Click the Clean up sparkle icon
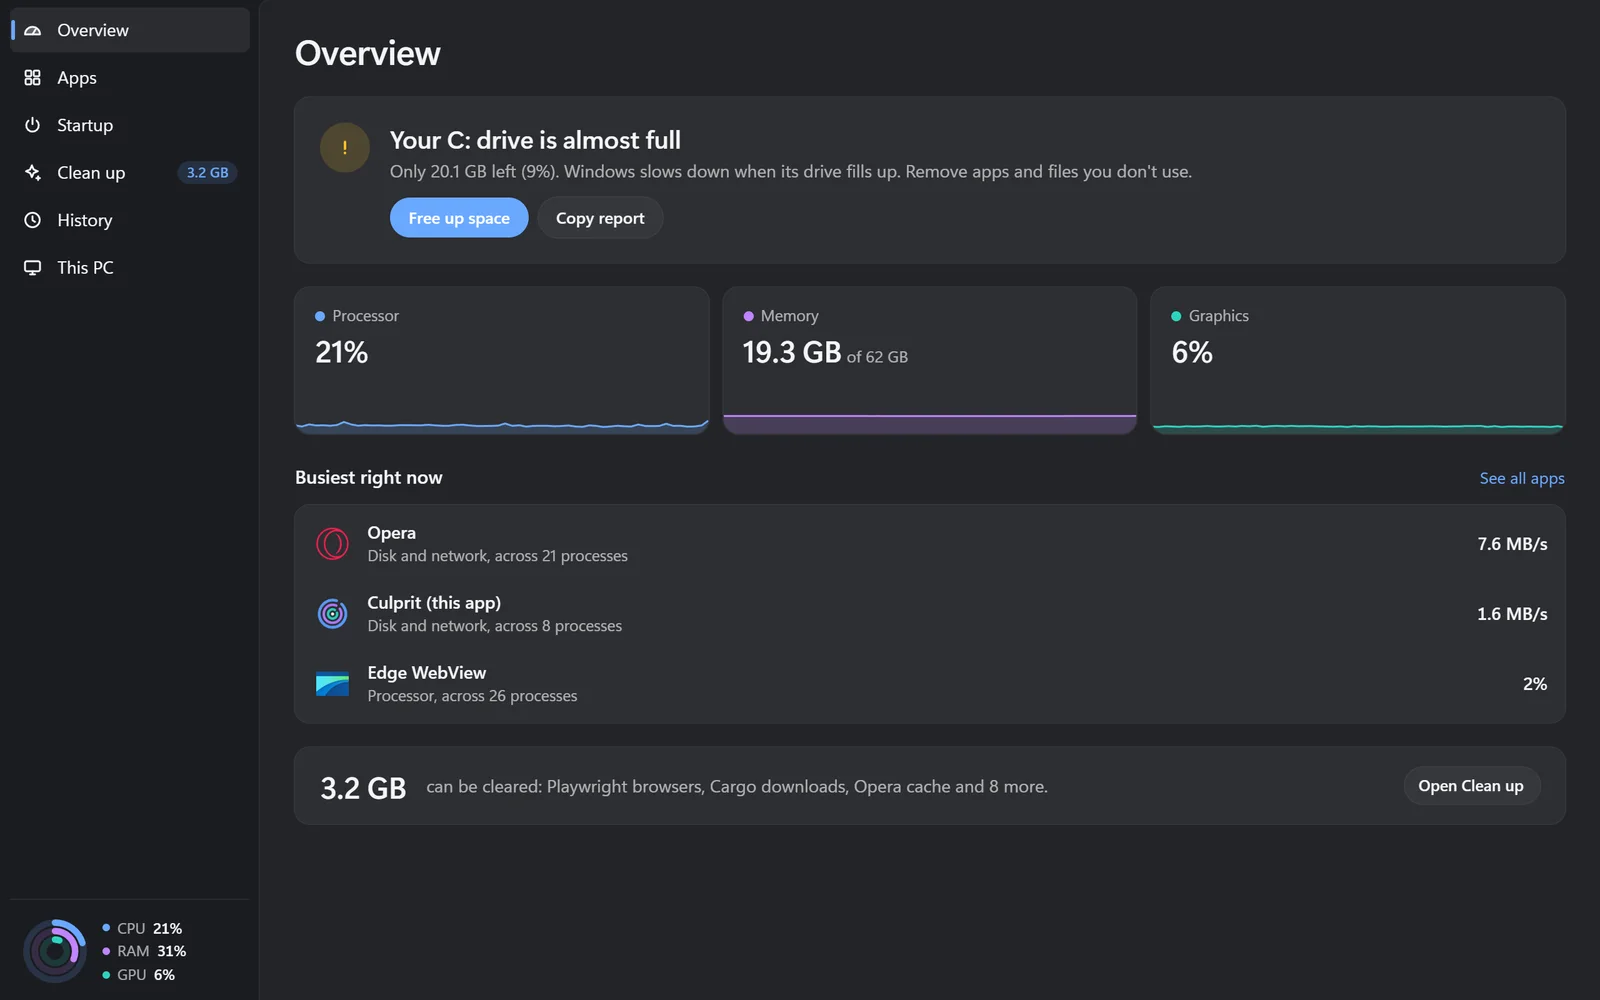1600x1000 pixels. click(33, 172)
